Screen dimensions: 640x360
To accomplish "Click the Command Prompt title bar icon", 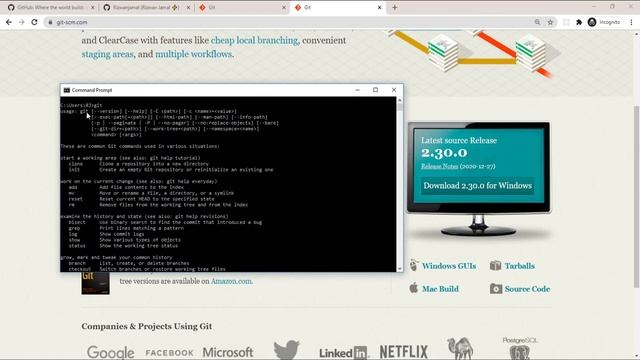I will tap(67, 90).
